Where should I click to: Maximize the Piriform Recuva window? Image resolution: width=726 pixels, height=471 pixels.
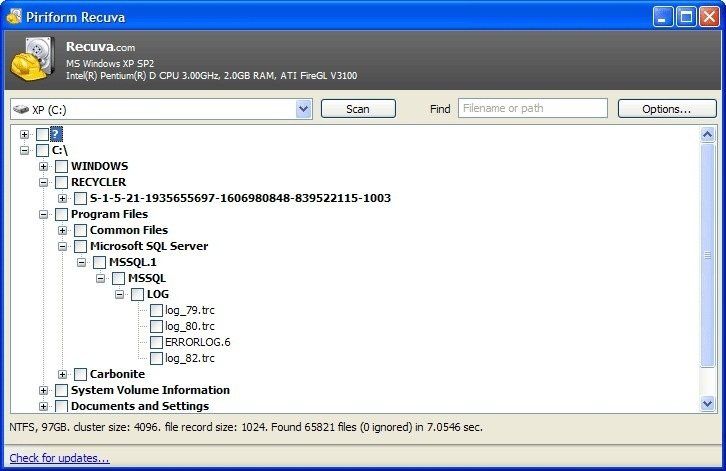(686, 17)
